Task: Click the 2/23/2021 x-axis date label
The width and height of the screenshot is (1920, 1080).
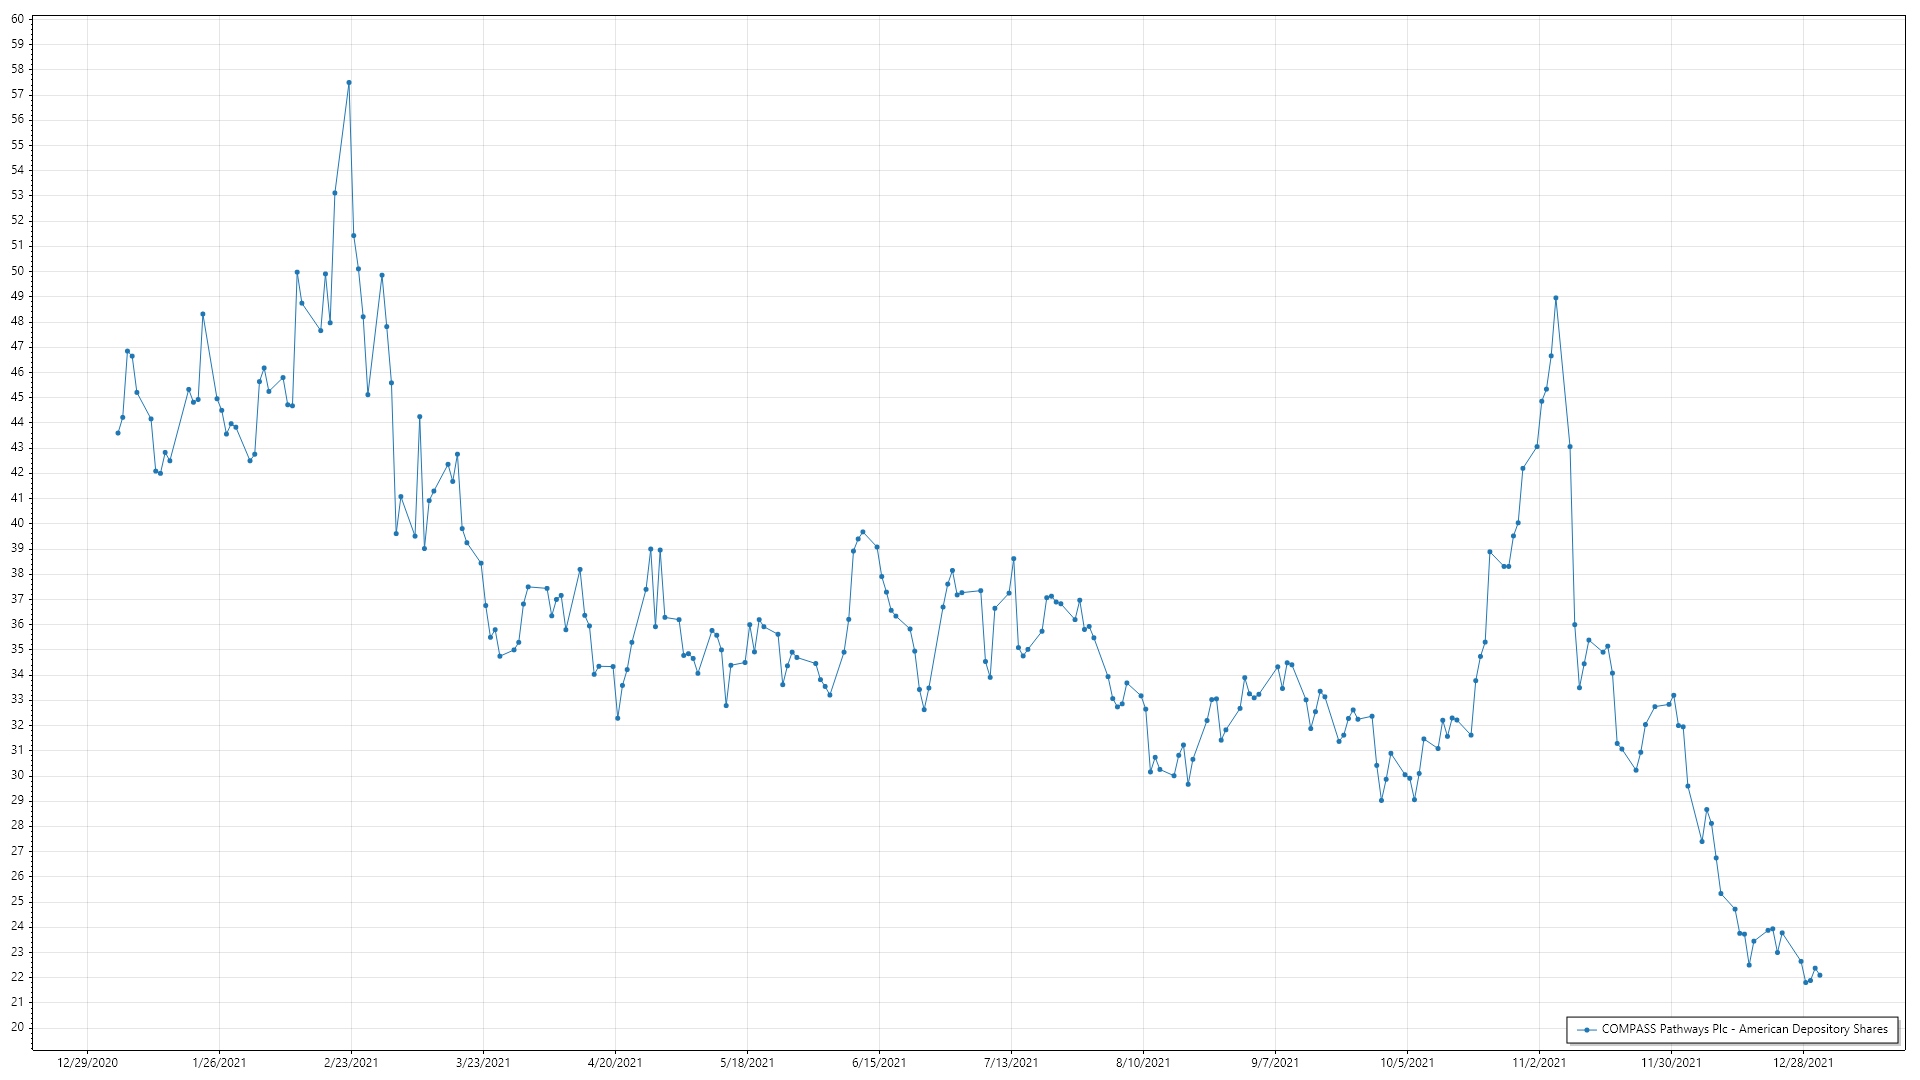Action: [351, 1063]
